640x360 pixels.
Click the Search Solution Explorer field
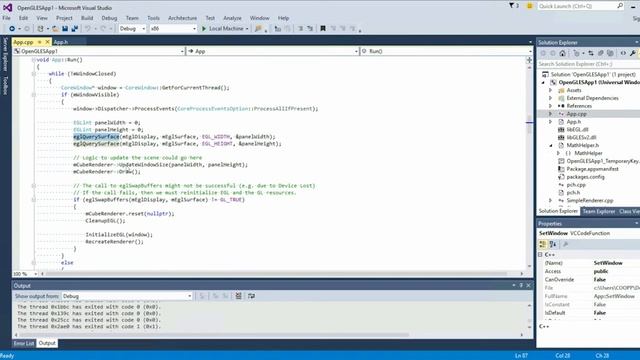(588, 64)
